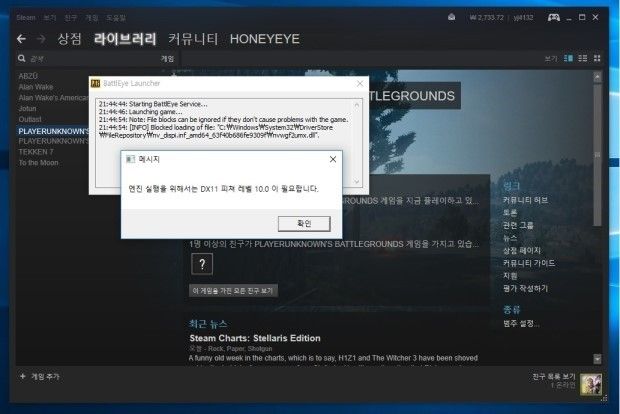Select Jotun in the game list

[x=27, y=108]
